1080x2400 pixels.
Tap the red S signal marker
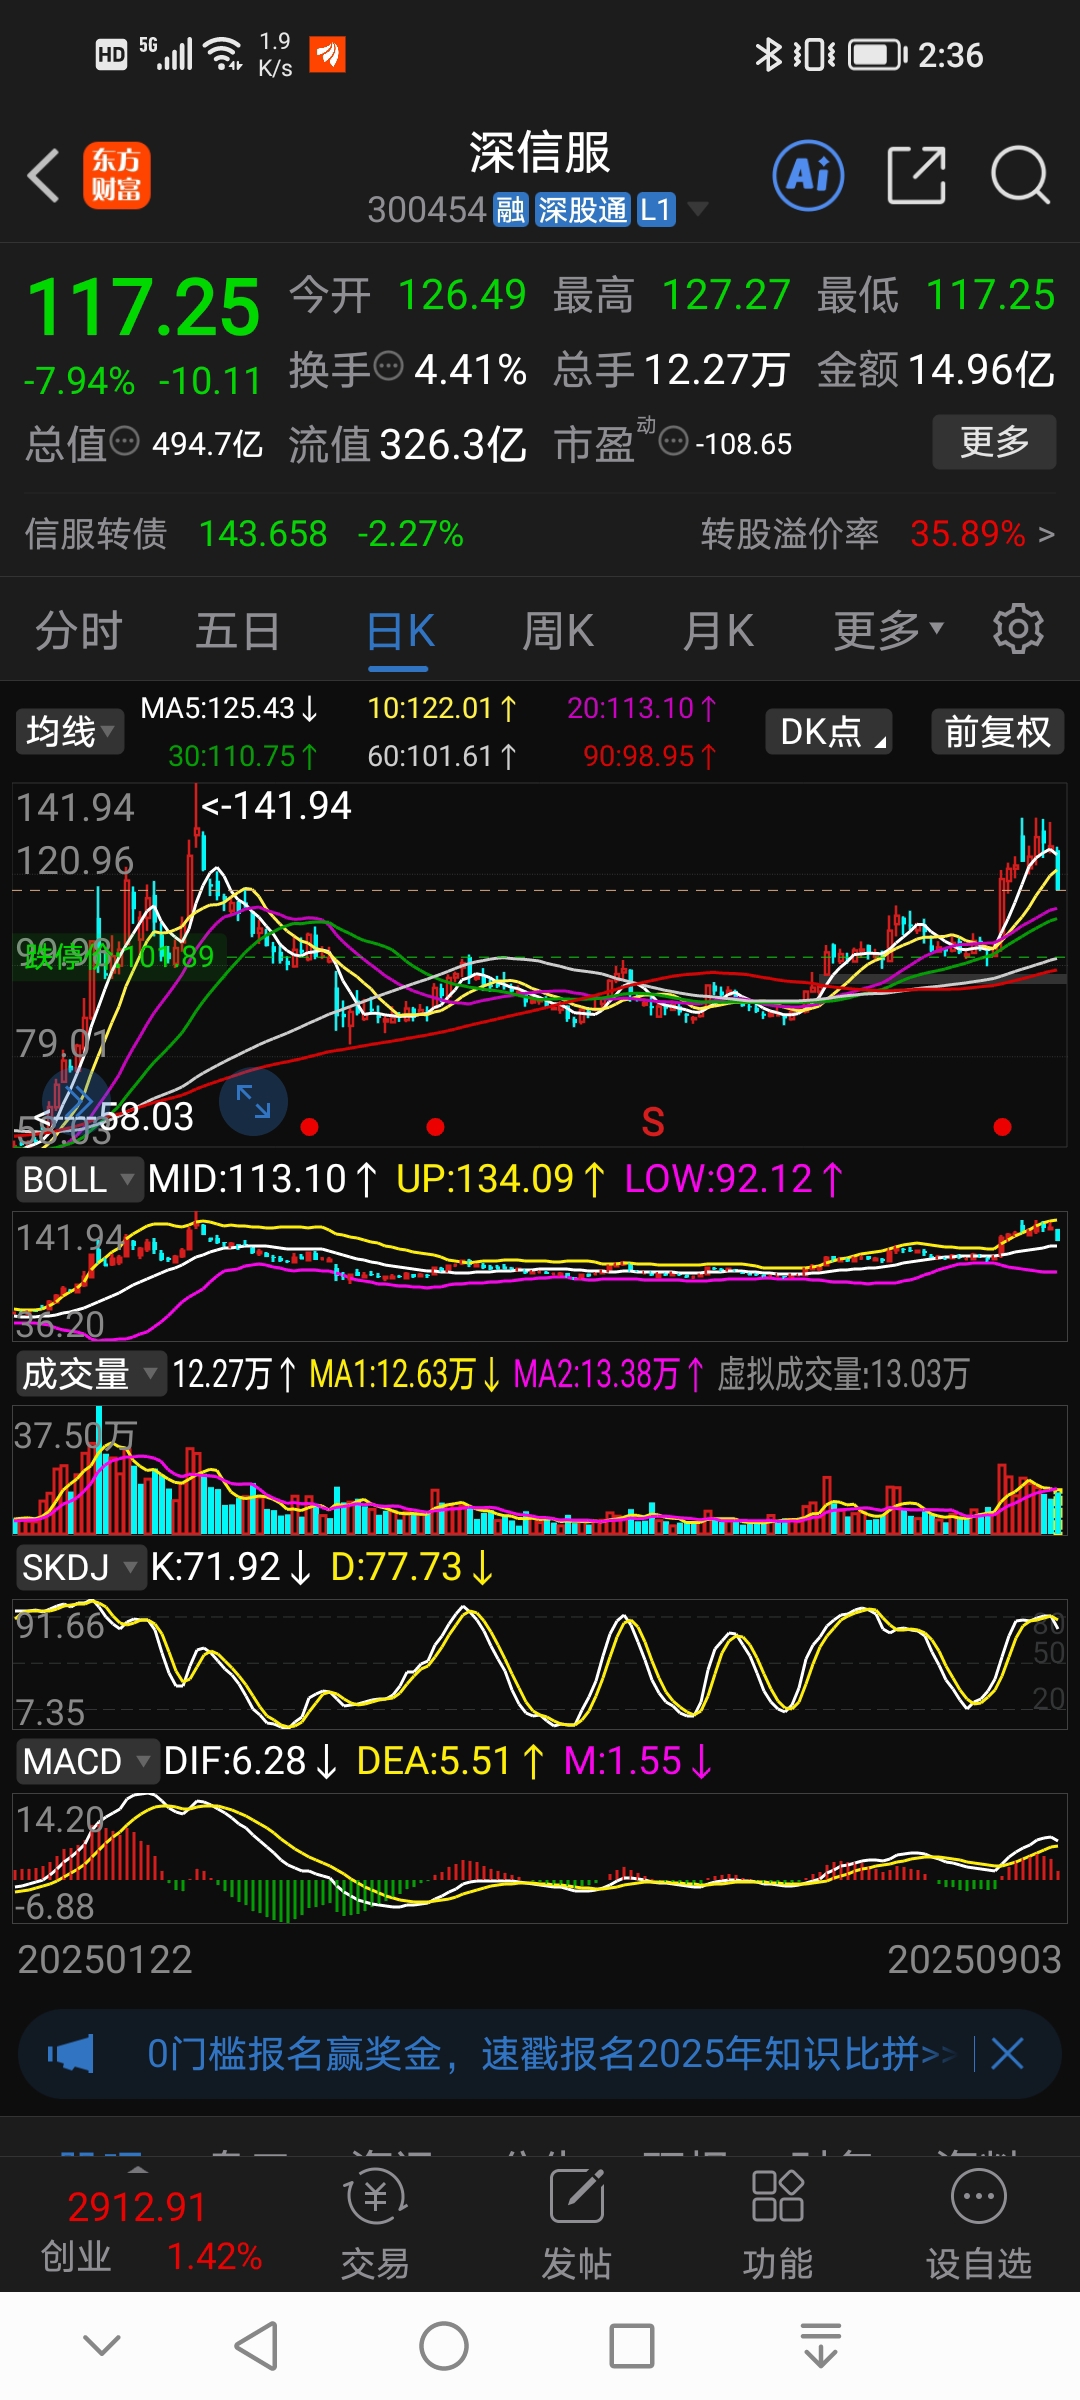pos(653,1122)
